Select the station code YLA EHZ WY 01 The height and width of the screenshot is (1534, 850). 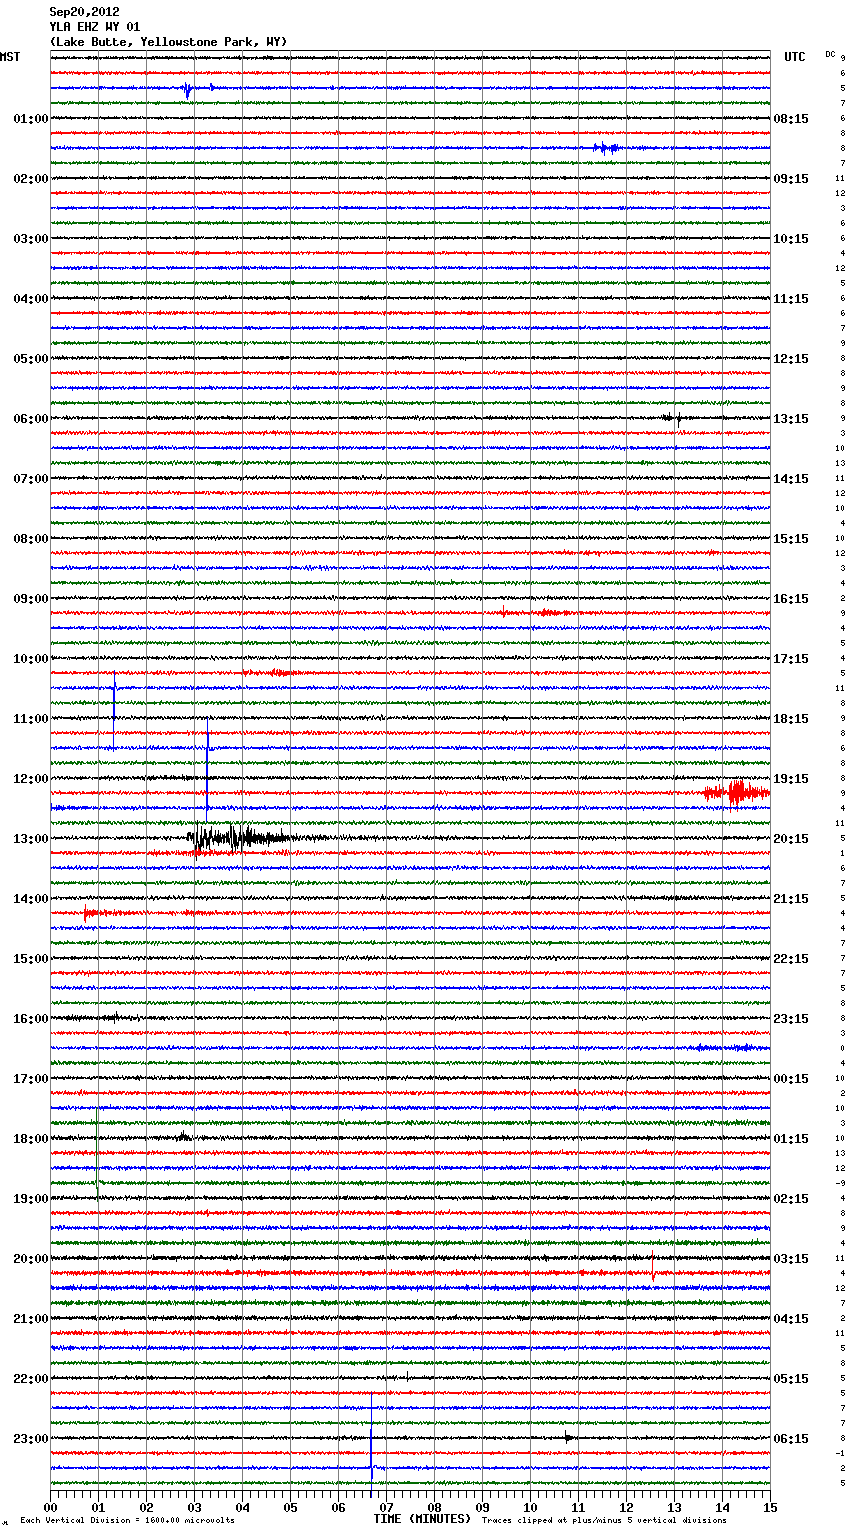tap(95, 27)
